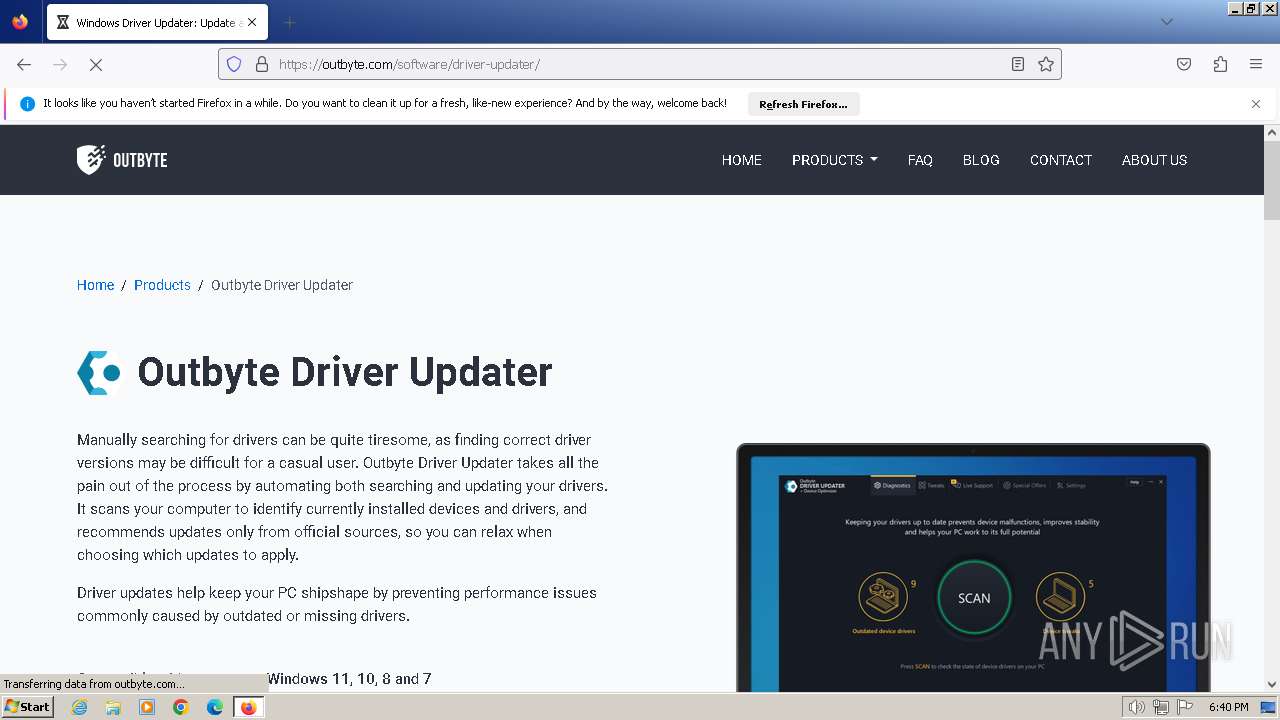Click the Diagnostics tab in product screenshot
Screen dimensions: 1280x720
(893, 485)
